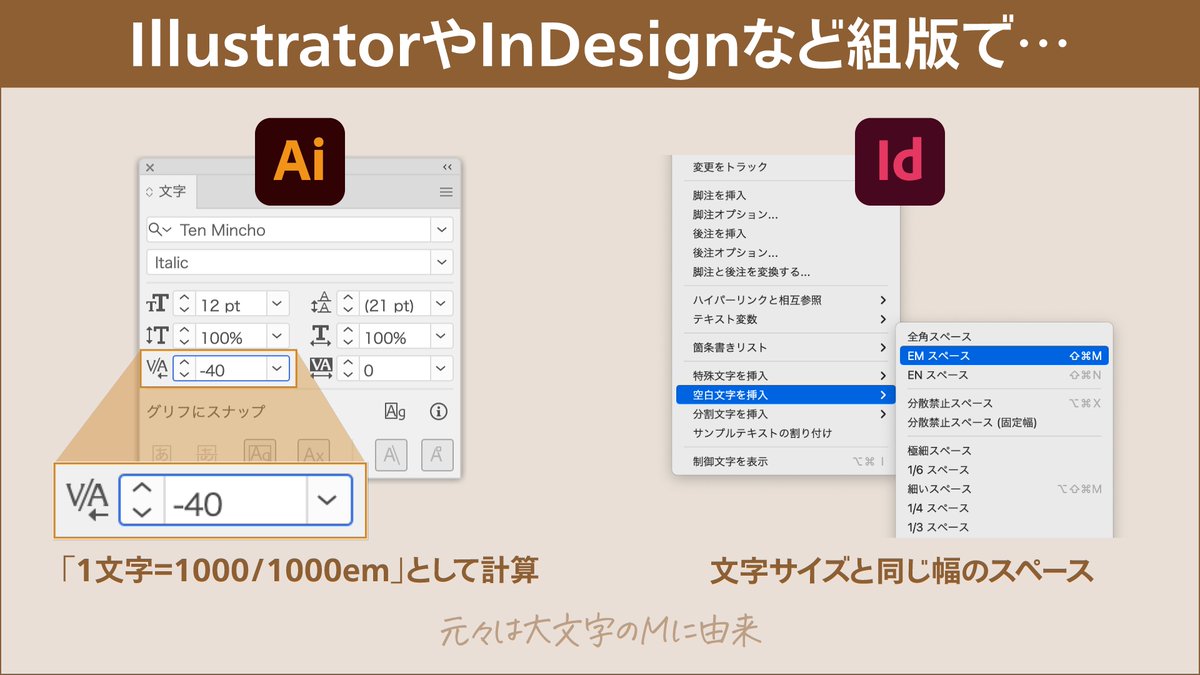
Task: Click the enlarged -40 kerning value in callout
Action: pos(235,501)
